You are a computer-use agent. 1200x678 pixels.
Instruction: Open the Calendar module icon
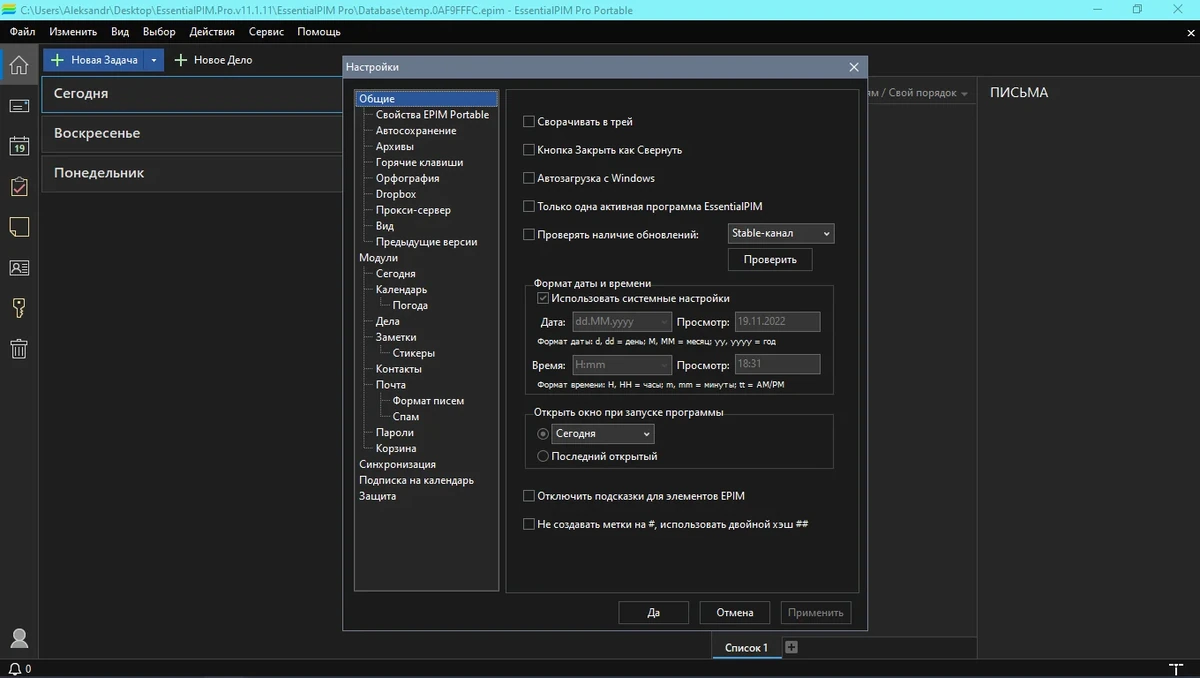[18, 146]
